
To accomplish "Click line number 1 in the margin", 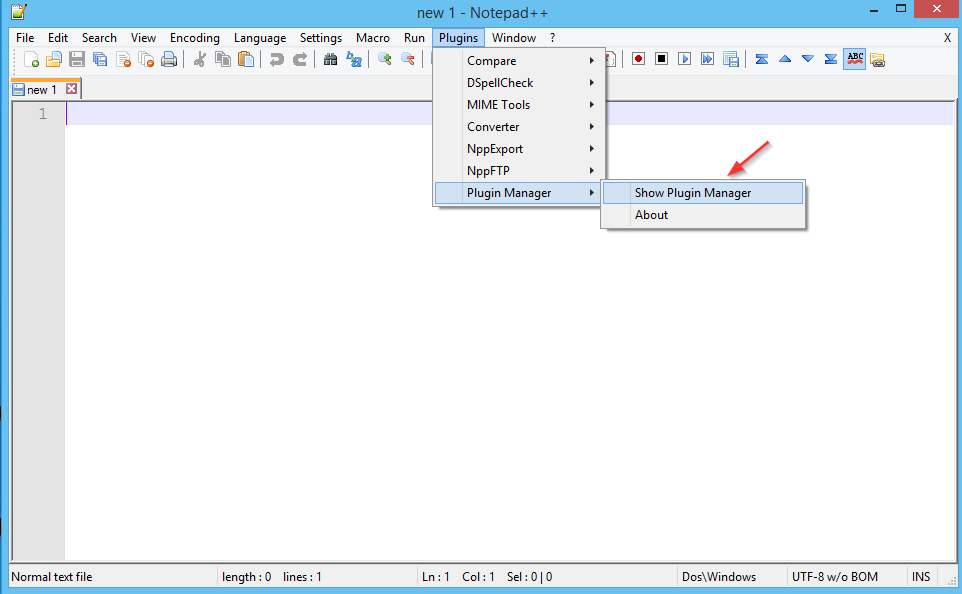I will (43, 114).
